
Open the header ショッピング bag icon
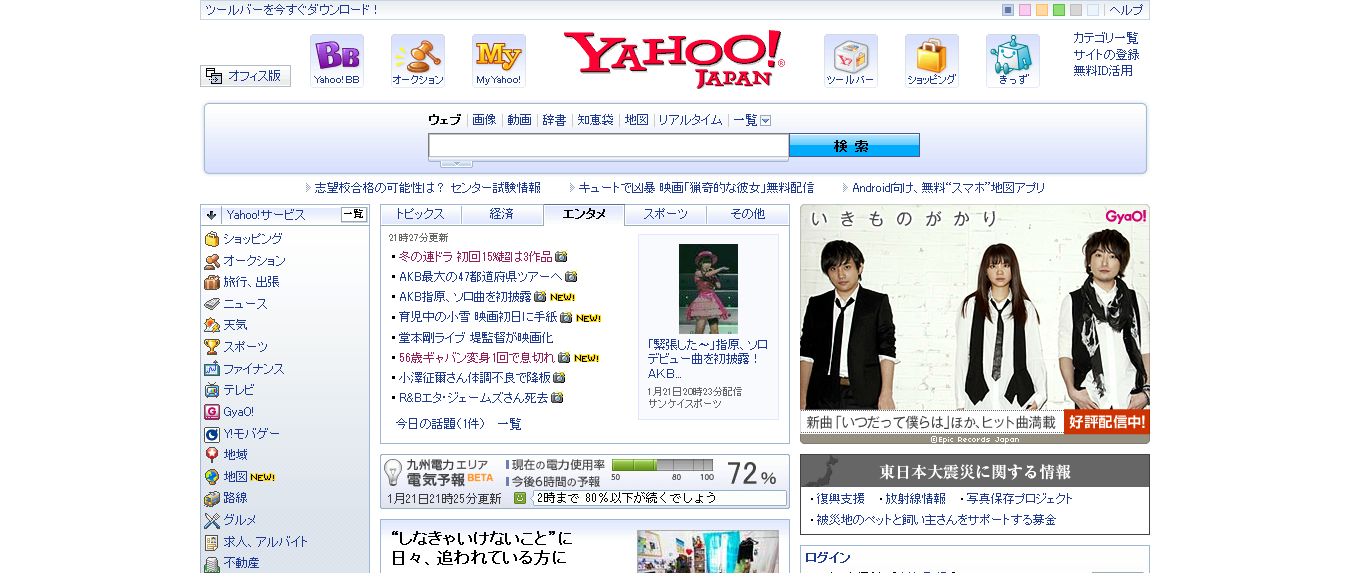point(932,61)
